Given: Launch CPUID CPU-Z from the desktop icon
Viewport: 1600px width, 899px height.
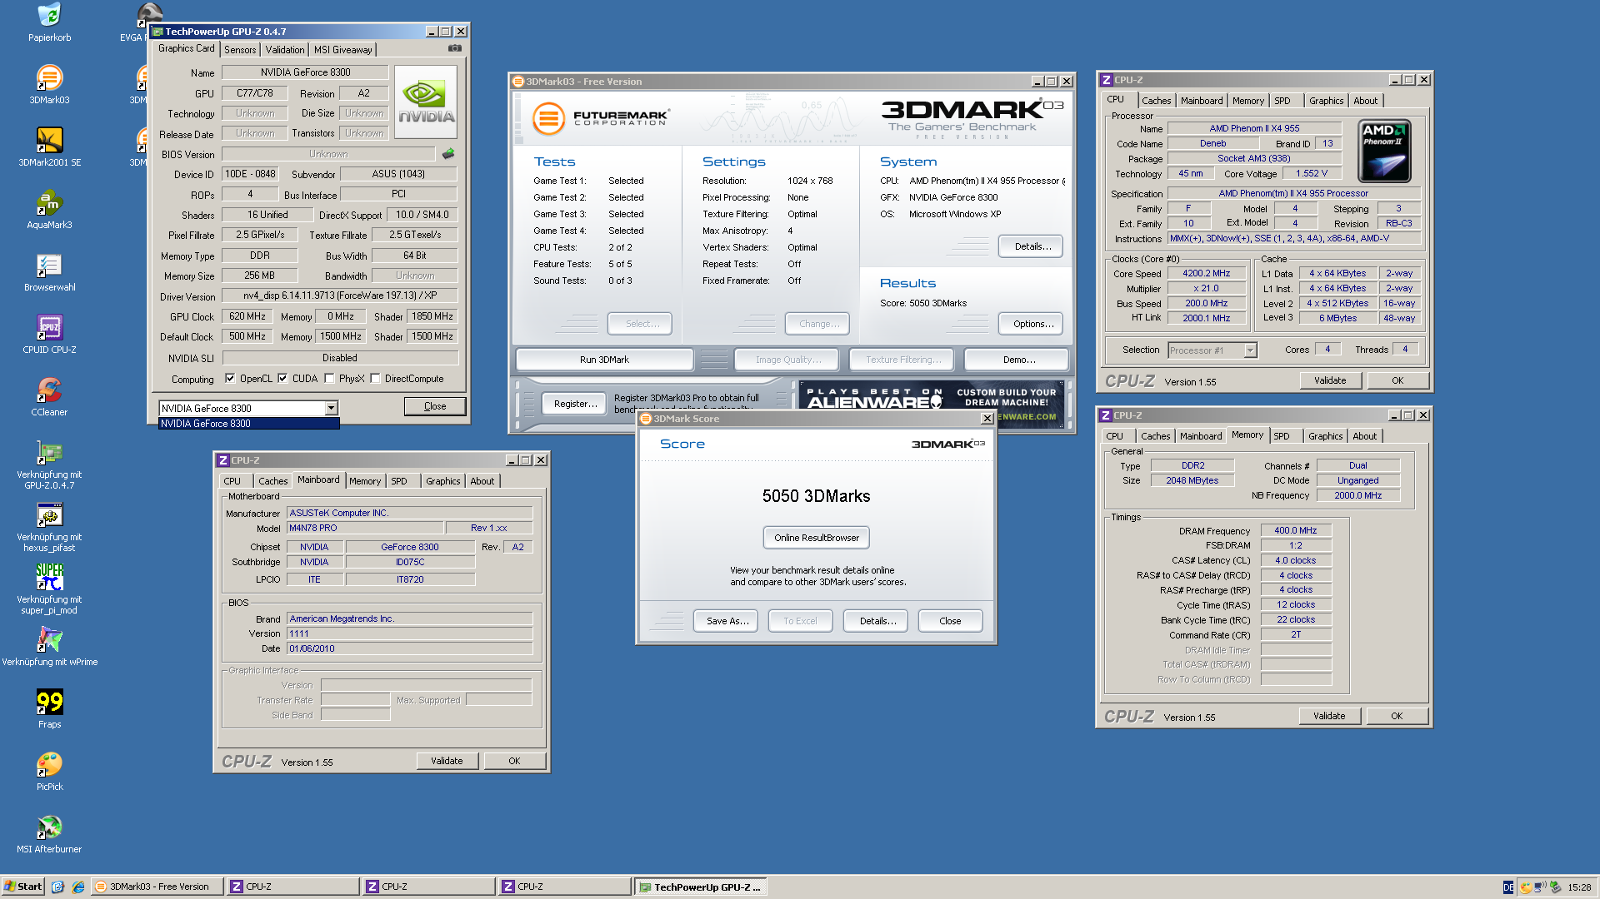Looking at the screenshot, I should [49, 327].
